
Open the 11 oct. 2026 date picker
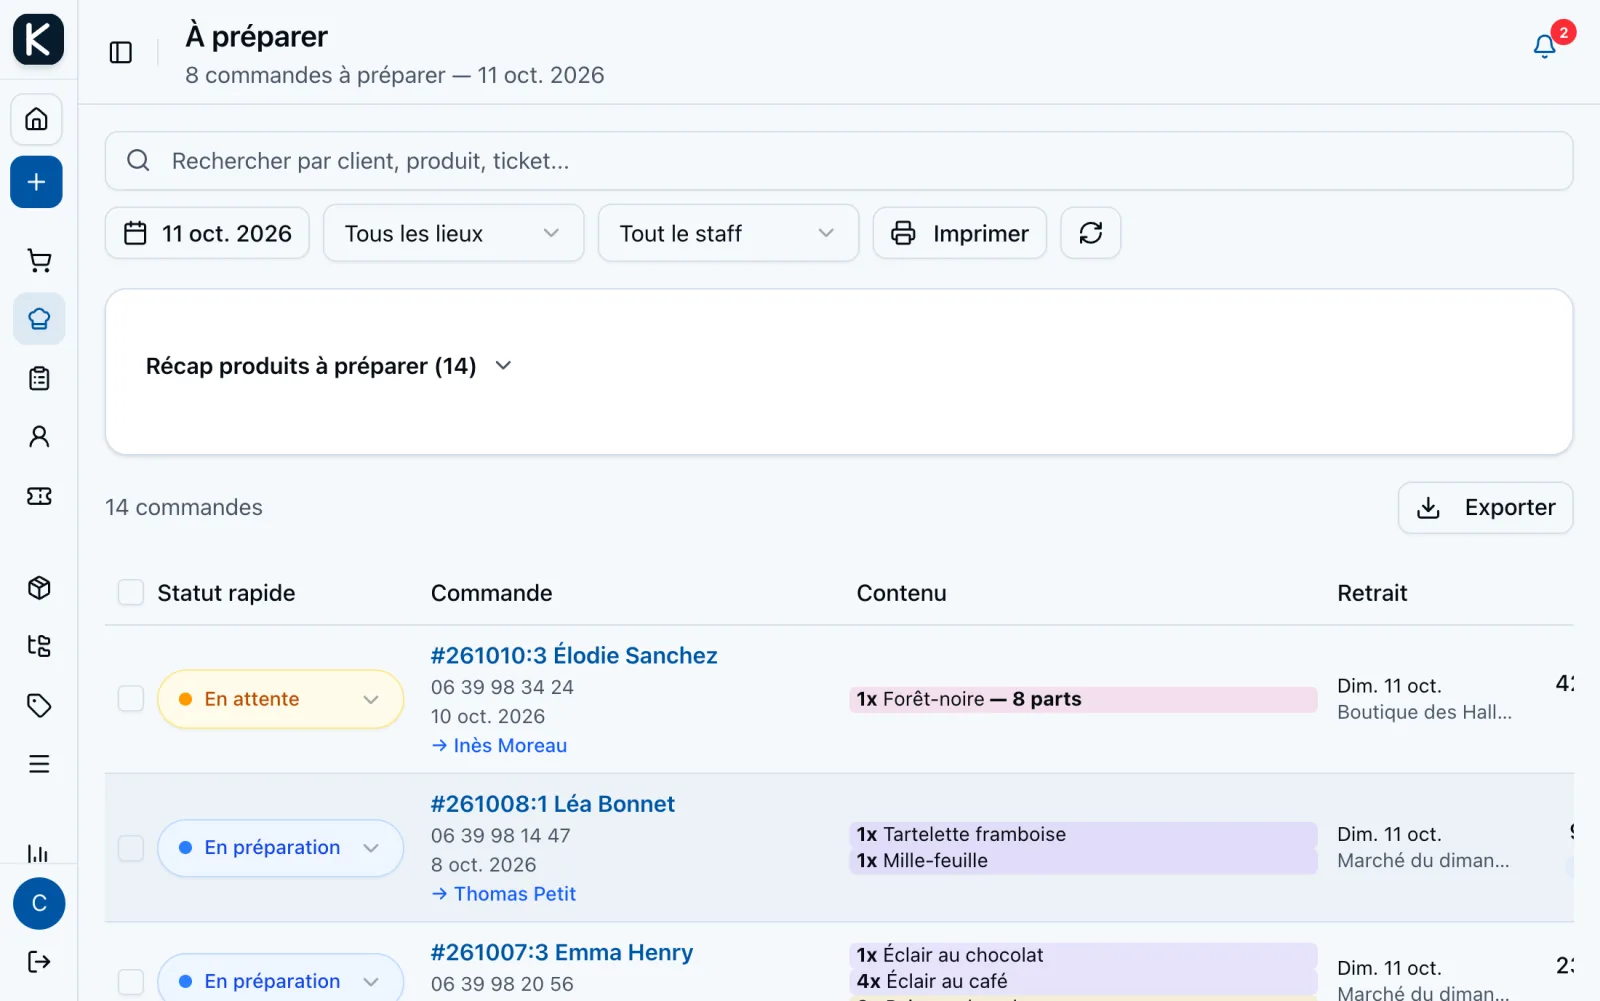pos(207,233)
